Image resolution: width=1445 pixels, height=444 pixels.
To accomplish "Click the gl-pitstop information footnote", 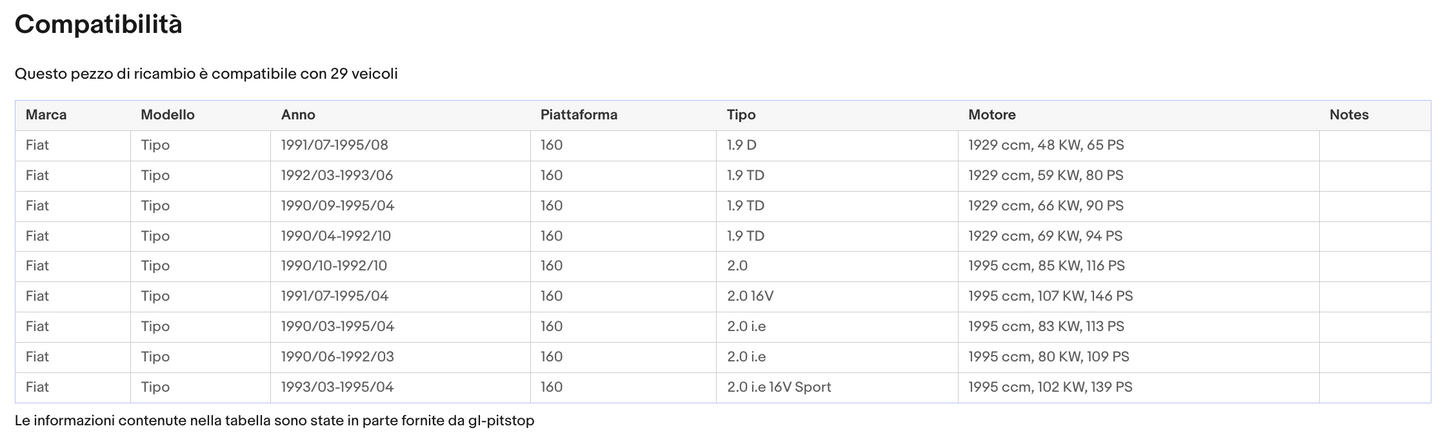I will 274,421.
